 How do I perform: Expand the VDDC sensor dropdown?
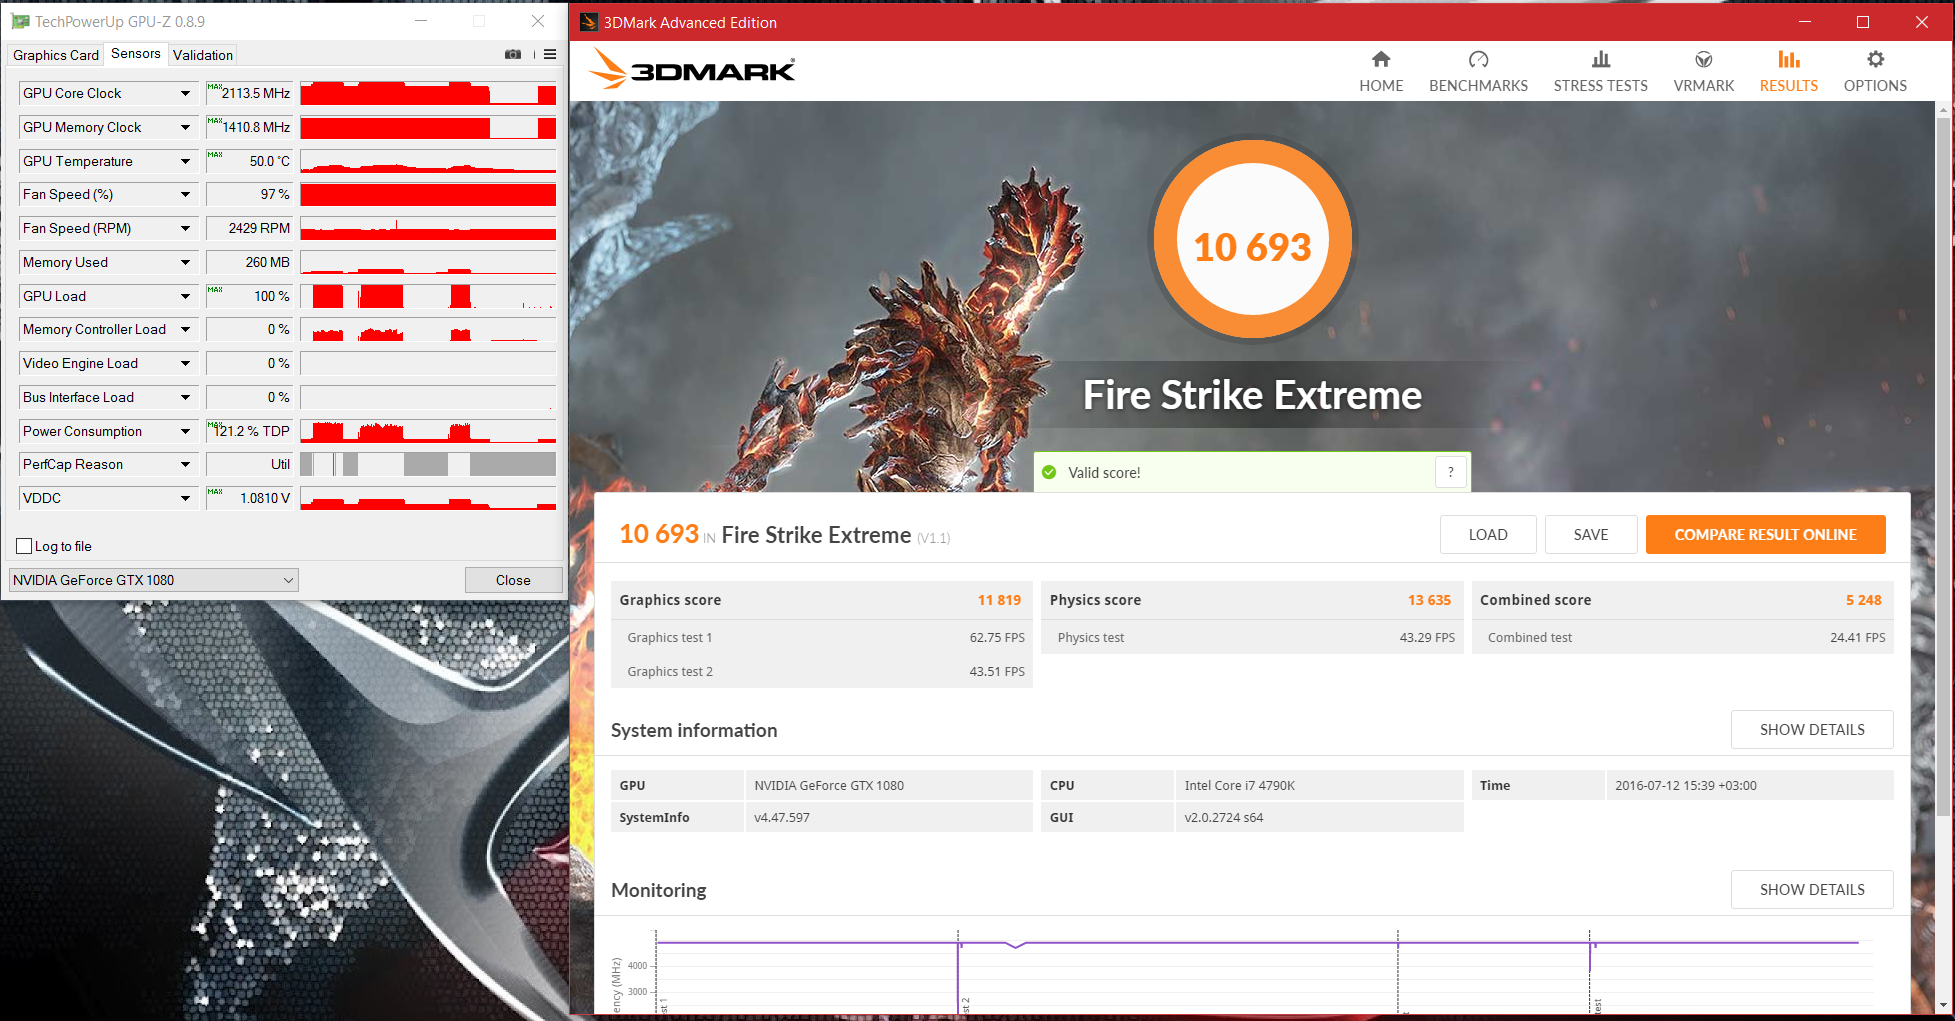[185, 498]
